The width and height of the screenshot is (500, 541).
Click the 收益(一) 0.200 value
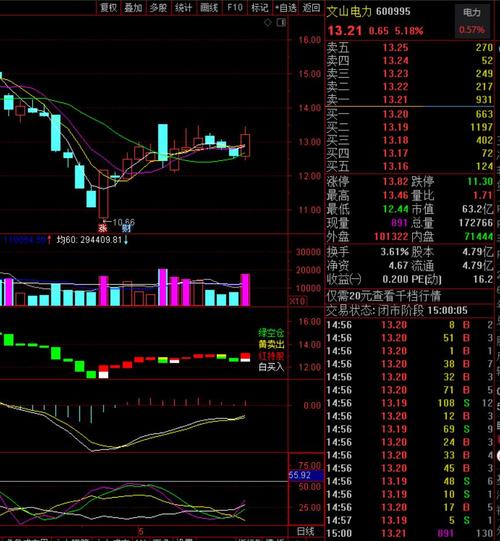(x=395, y=279)
